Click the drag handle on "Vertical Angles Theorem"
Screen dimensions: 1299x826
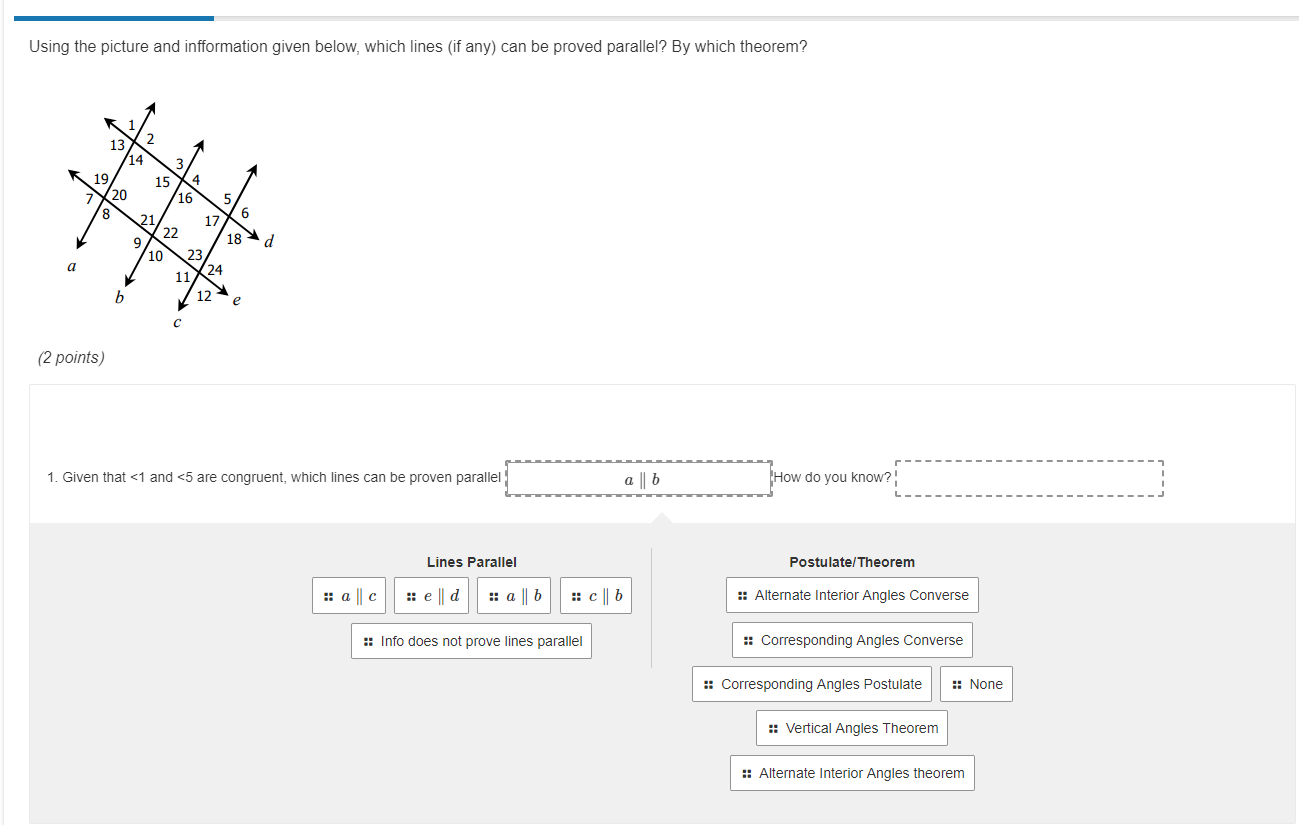772,727
